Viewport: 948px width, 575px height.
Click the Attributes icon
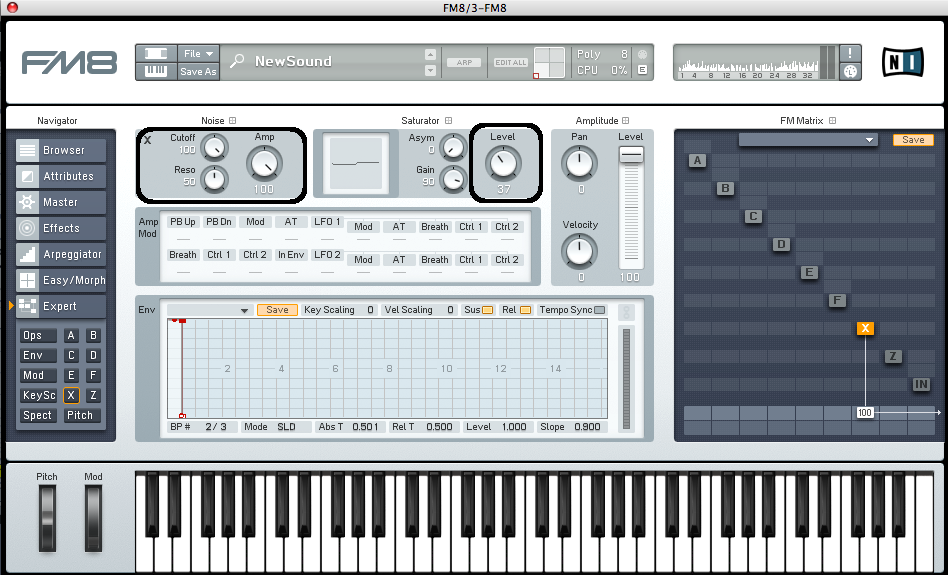click(27, 176)
